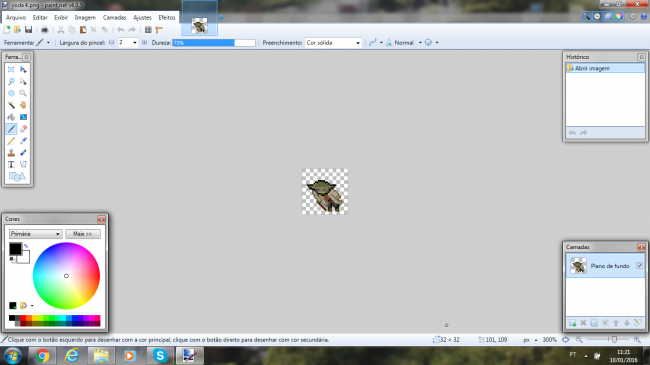The height and width of the screenshot is (365, 650).
Task: Toggle visibility of Plano de fundo layer
Action: [640, 265]
